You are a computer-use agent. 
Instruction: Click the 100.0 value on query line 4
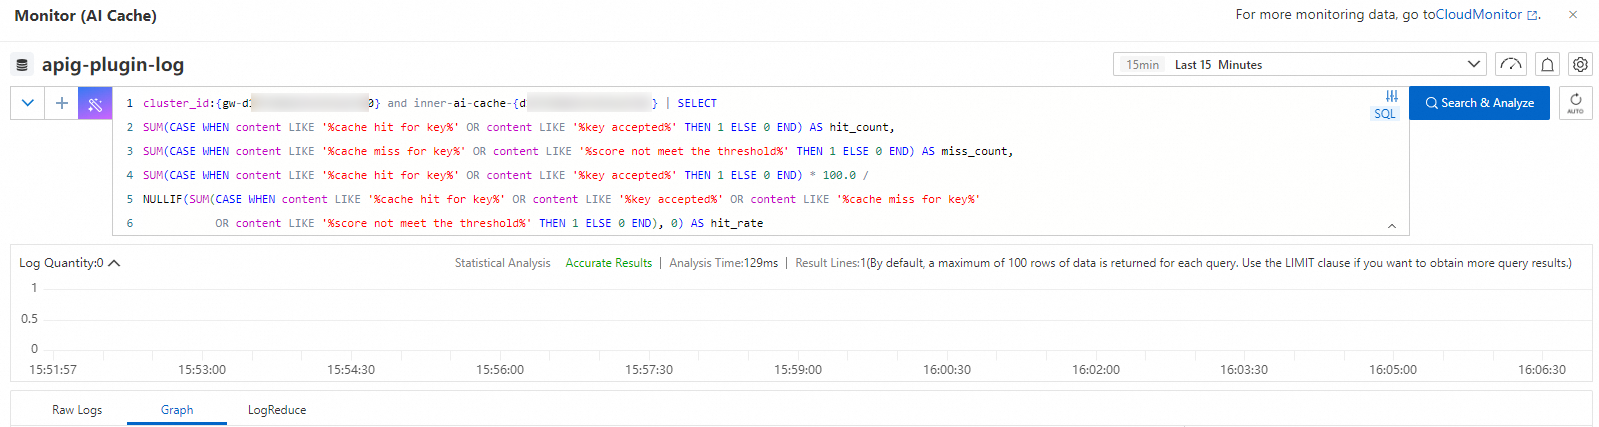(x=839, y=175)
